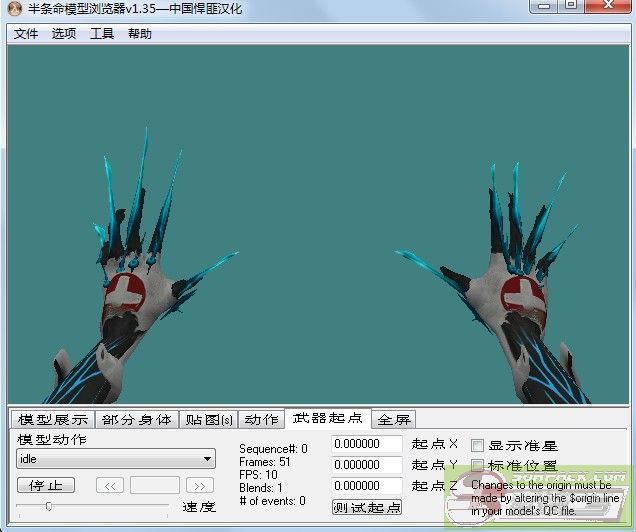636x532 pixels.
Task: Toggle the 标准位置 checkbox
Action: click(477, 466)
